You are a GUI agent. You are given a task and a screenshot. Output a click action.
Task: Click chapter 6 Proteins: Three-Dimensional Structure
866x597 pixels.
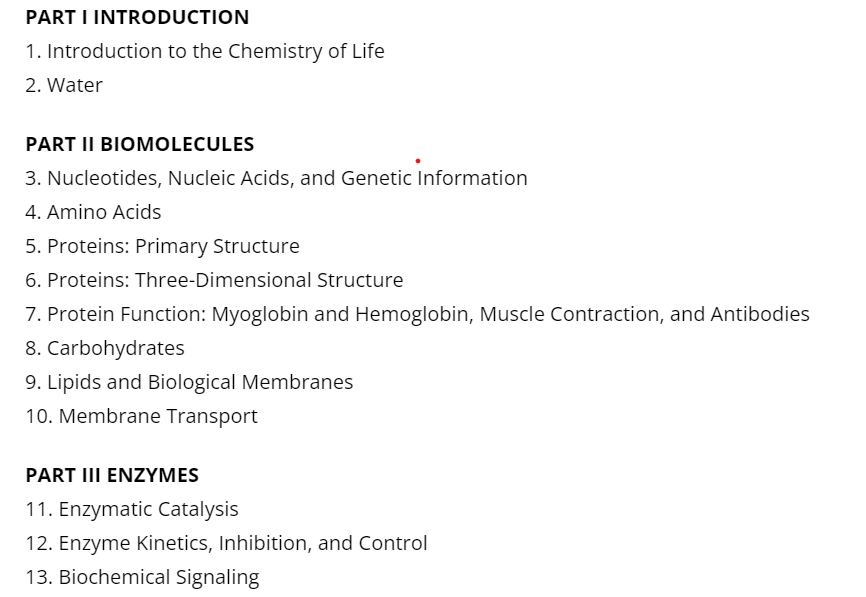[214, 280]
